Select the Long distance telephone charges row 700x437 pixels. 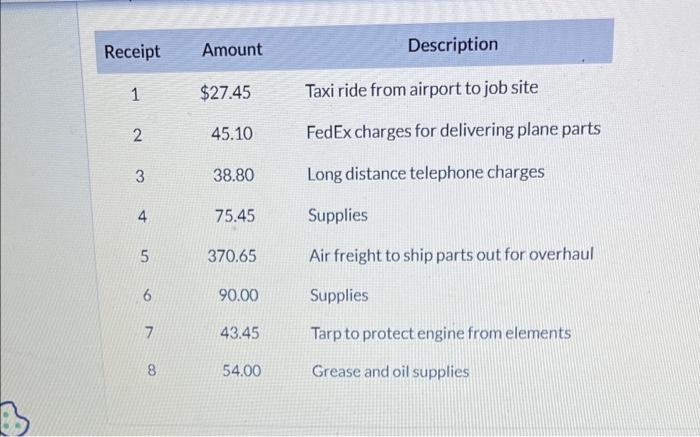425,172
